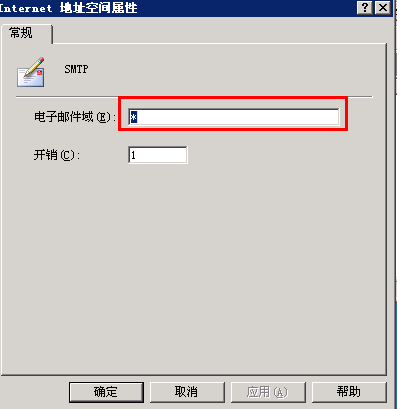Viewport: 400px width, 409px height.
Task: Click the separator line under SMTP header
Action: pos(194,97)
